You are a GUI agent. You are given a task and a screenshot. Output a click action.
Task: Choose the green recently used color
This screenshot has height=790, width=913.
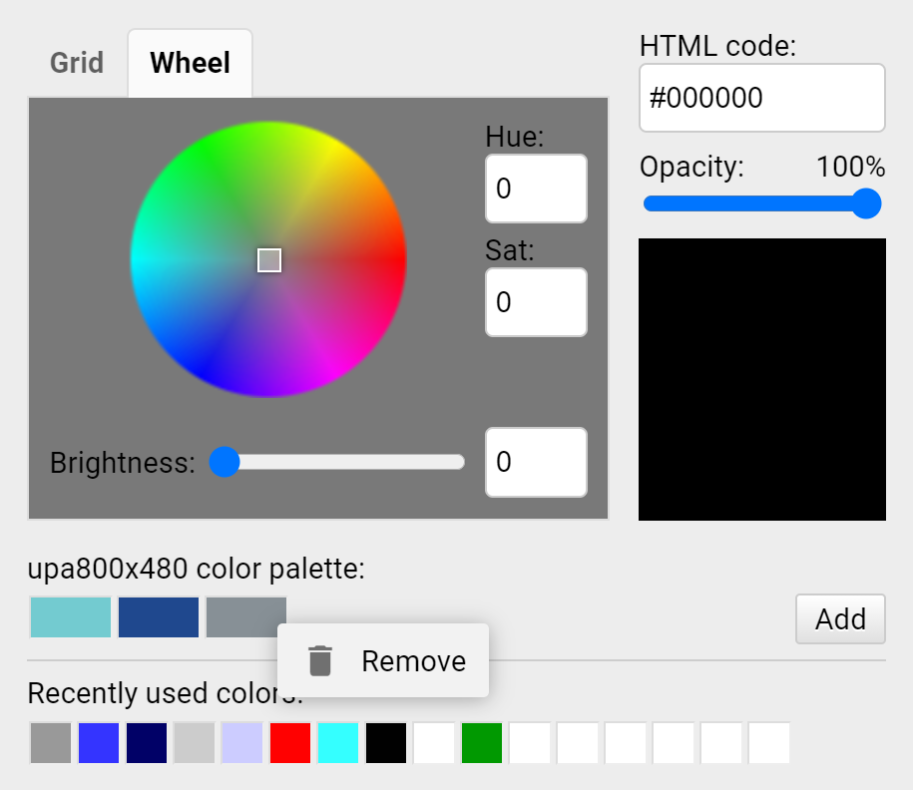pos(482,743)
